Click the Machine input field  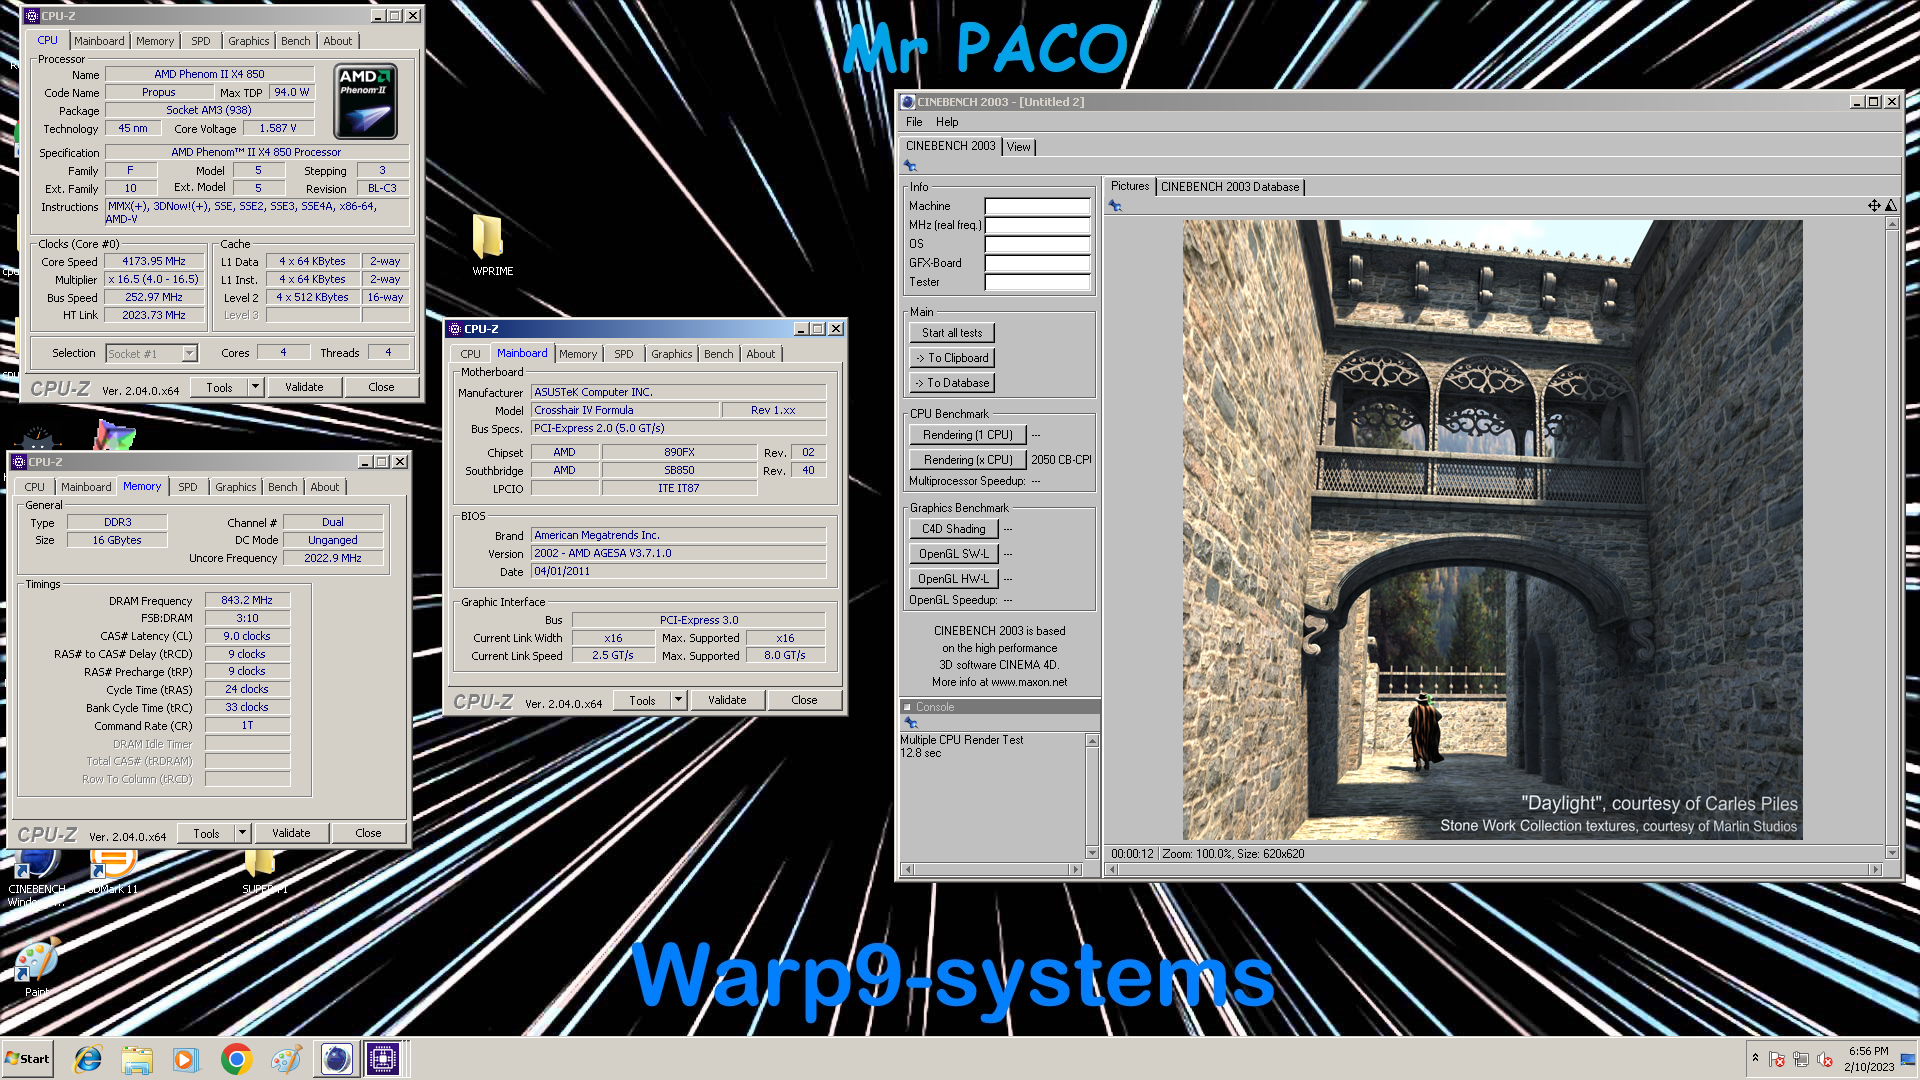[1037, 206]
